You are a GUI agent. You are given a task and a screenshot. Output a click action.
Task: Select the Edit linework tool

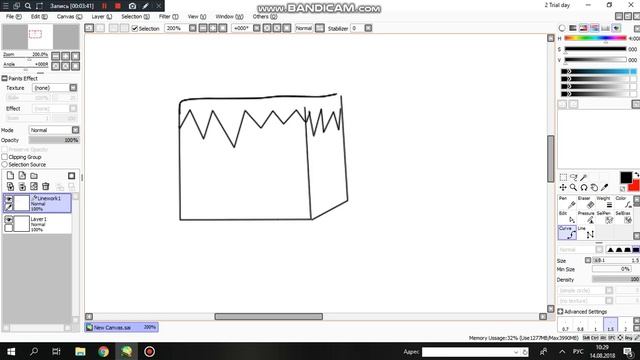click(x=567, y=217)
